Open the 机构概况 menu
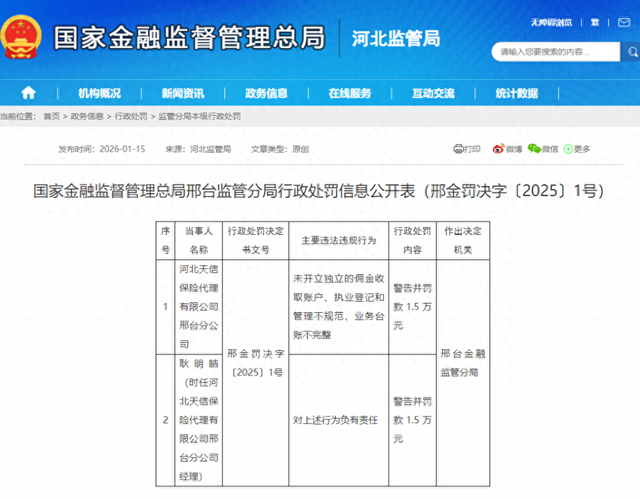This screenshot has width=640, height=499. (99, 93)
